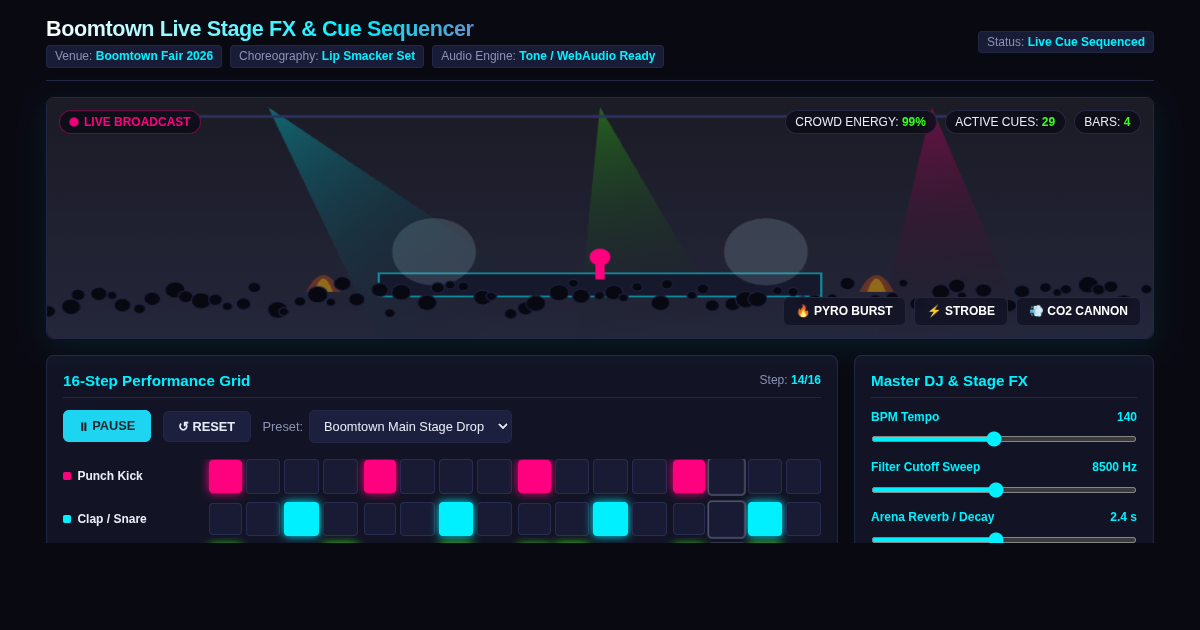Toggle Punch Kick step 2
The height and width of the screenshot is (630, 1200).
[x=263, y=476]
